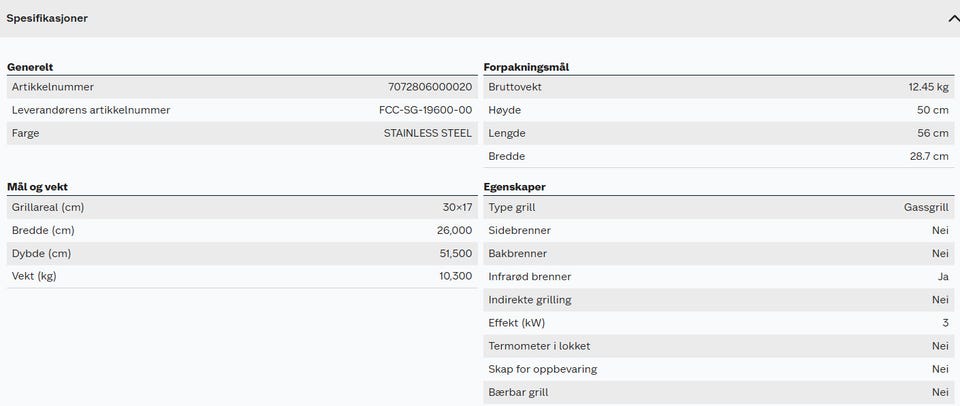
Task: Click the Dybde (cm) value 51,500
Action: pos(455,253)
